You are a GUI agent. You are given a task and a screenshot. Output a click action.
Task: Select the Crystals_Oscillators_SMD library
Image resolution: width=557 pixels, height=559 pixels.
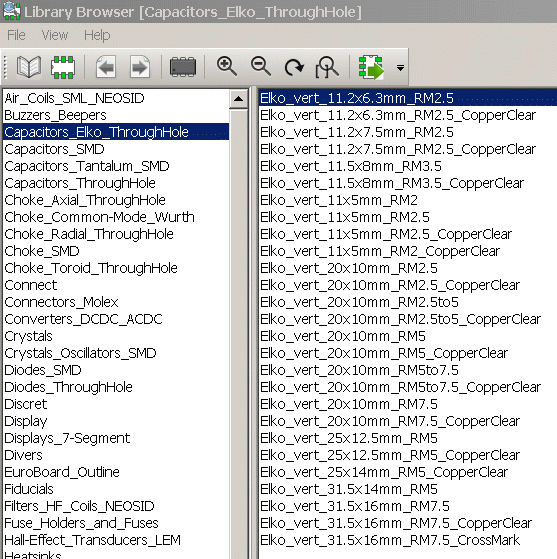point(80,353)
